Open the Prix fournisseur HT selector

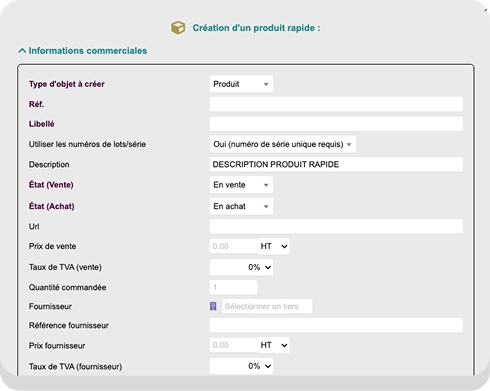273,345
